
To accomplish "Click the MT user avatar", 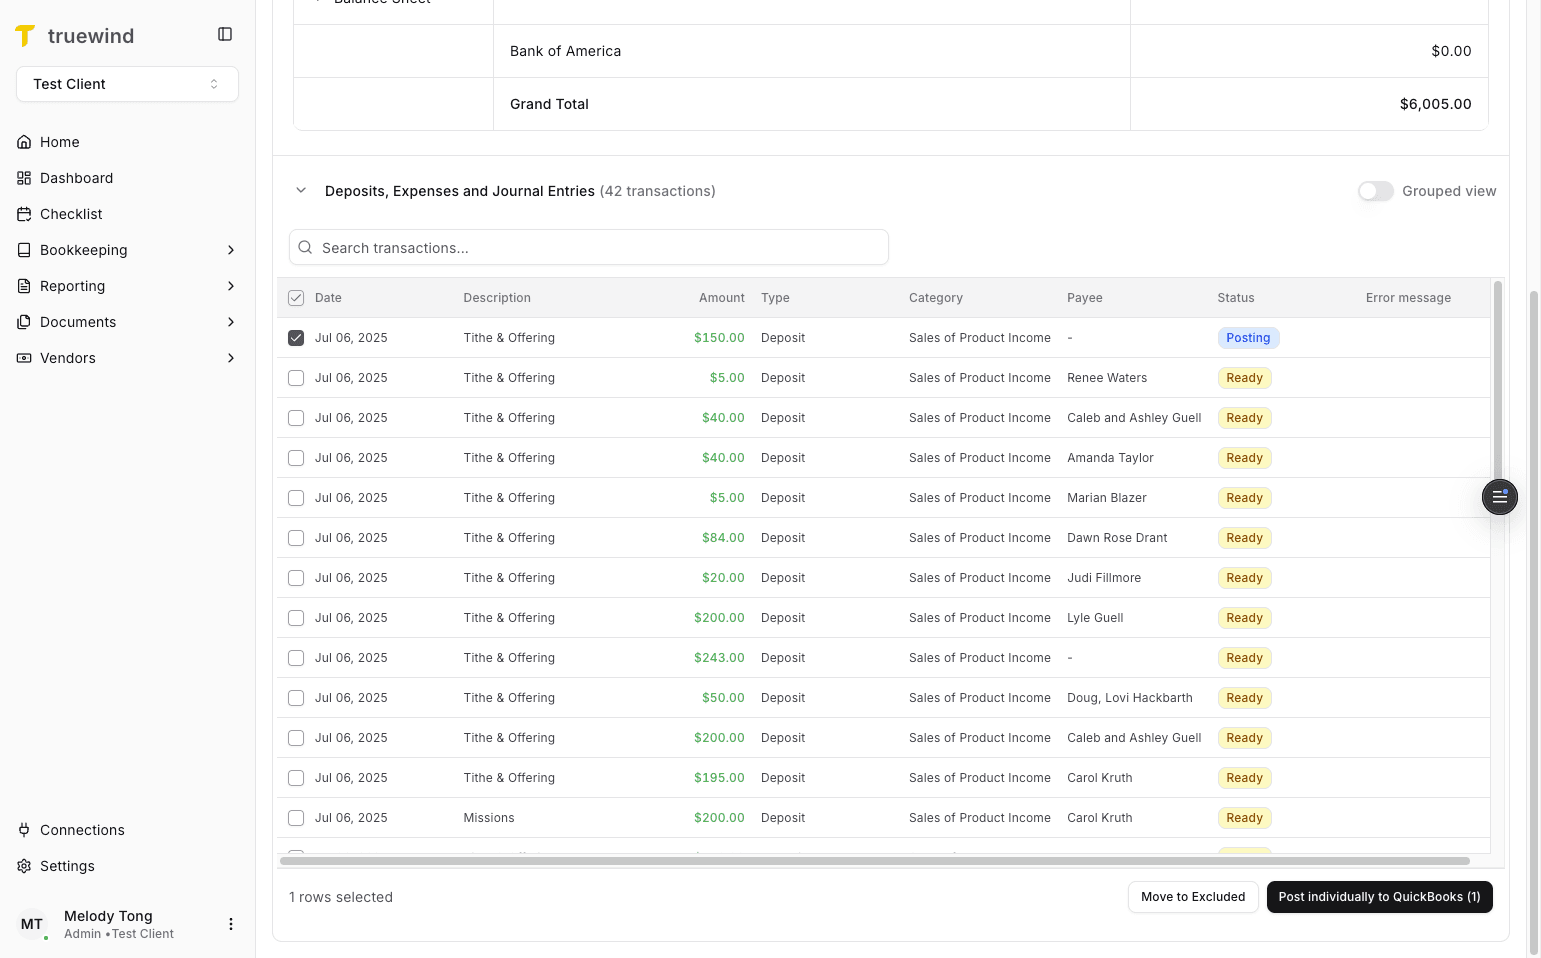I will (x=32, y=924).
